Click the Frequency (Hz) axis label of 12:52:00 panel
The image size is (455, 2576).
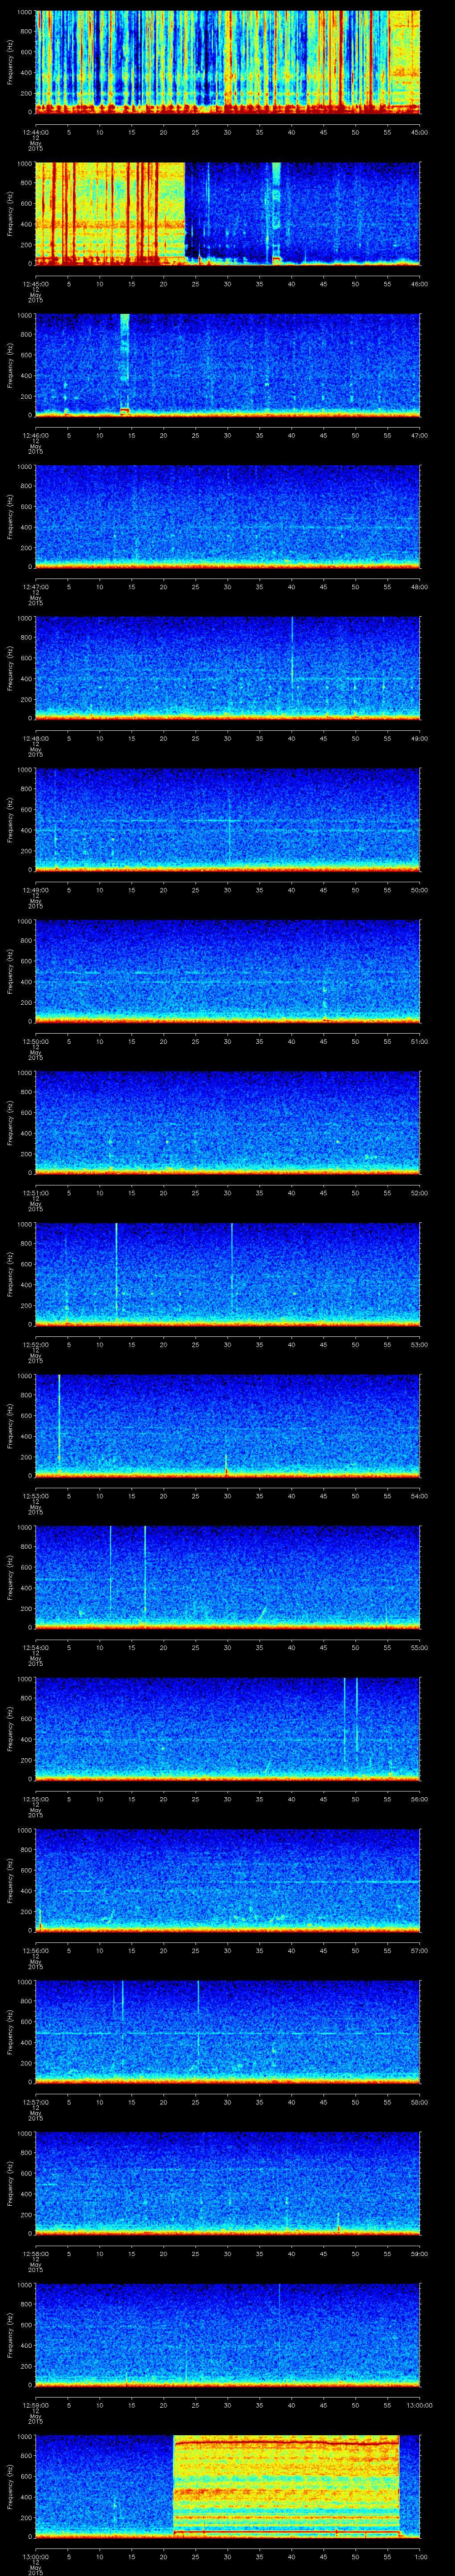coord(11,1274)
